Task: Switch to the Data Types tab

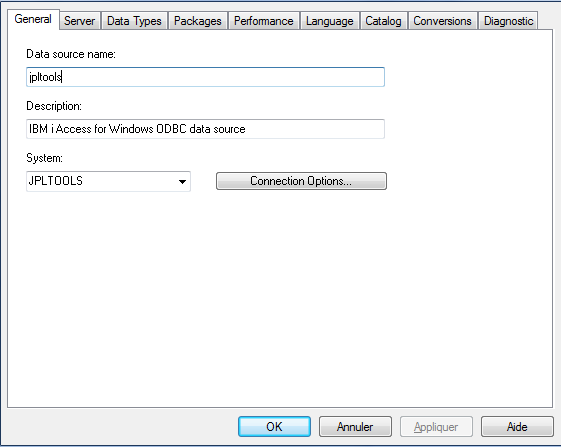Action: 134,21
